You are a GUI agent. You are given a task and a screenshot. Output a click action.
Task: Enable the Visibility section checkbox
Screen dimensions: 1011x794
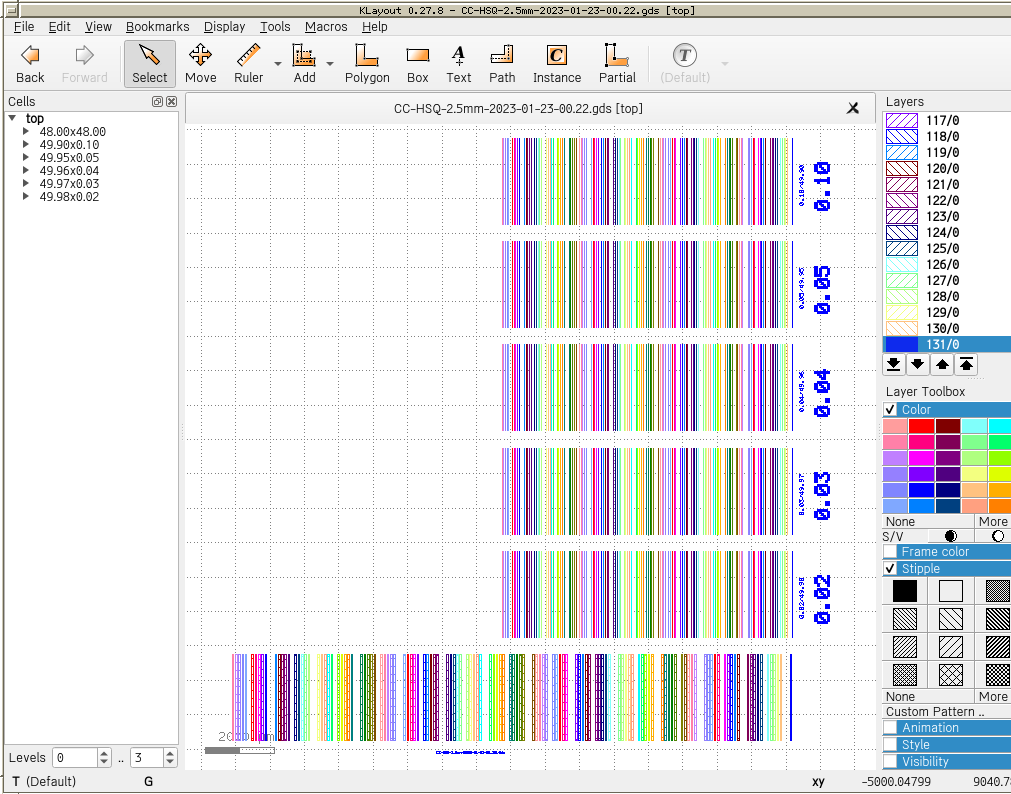point(890,761)
